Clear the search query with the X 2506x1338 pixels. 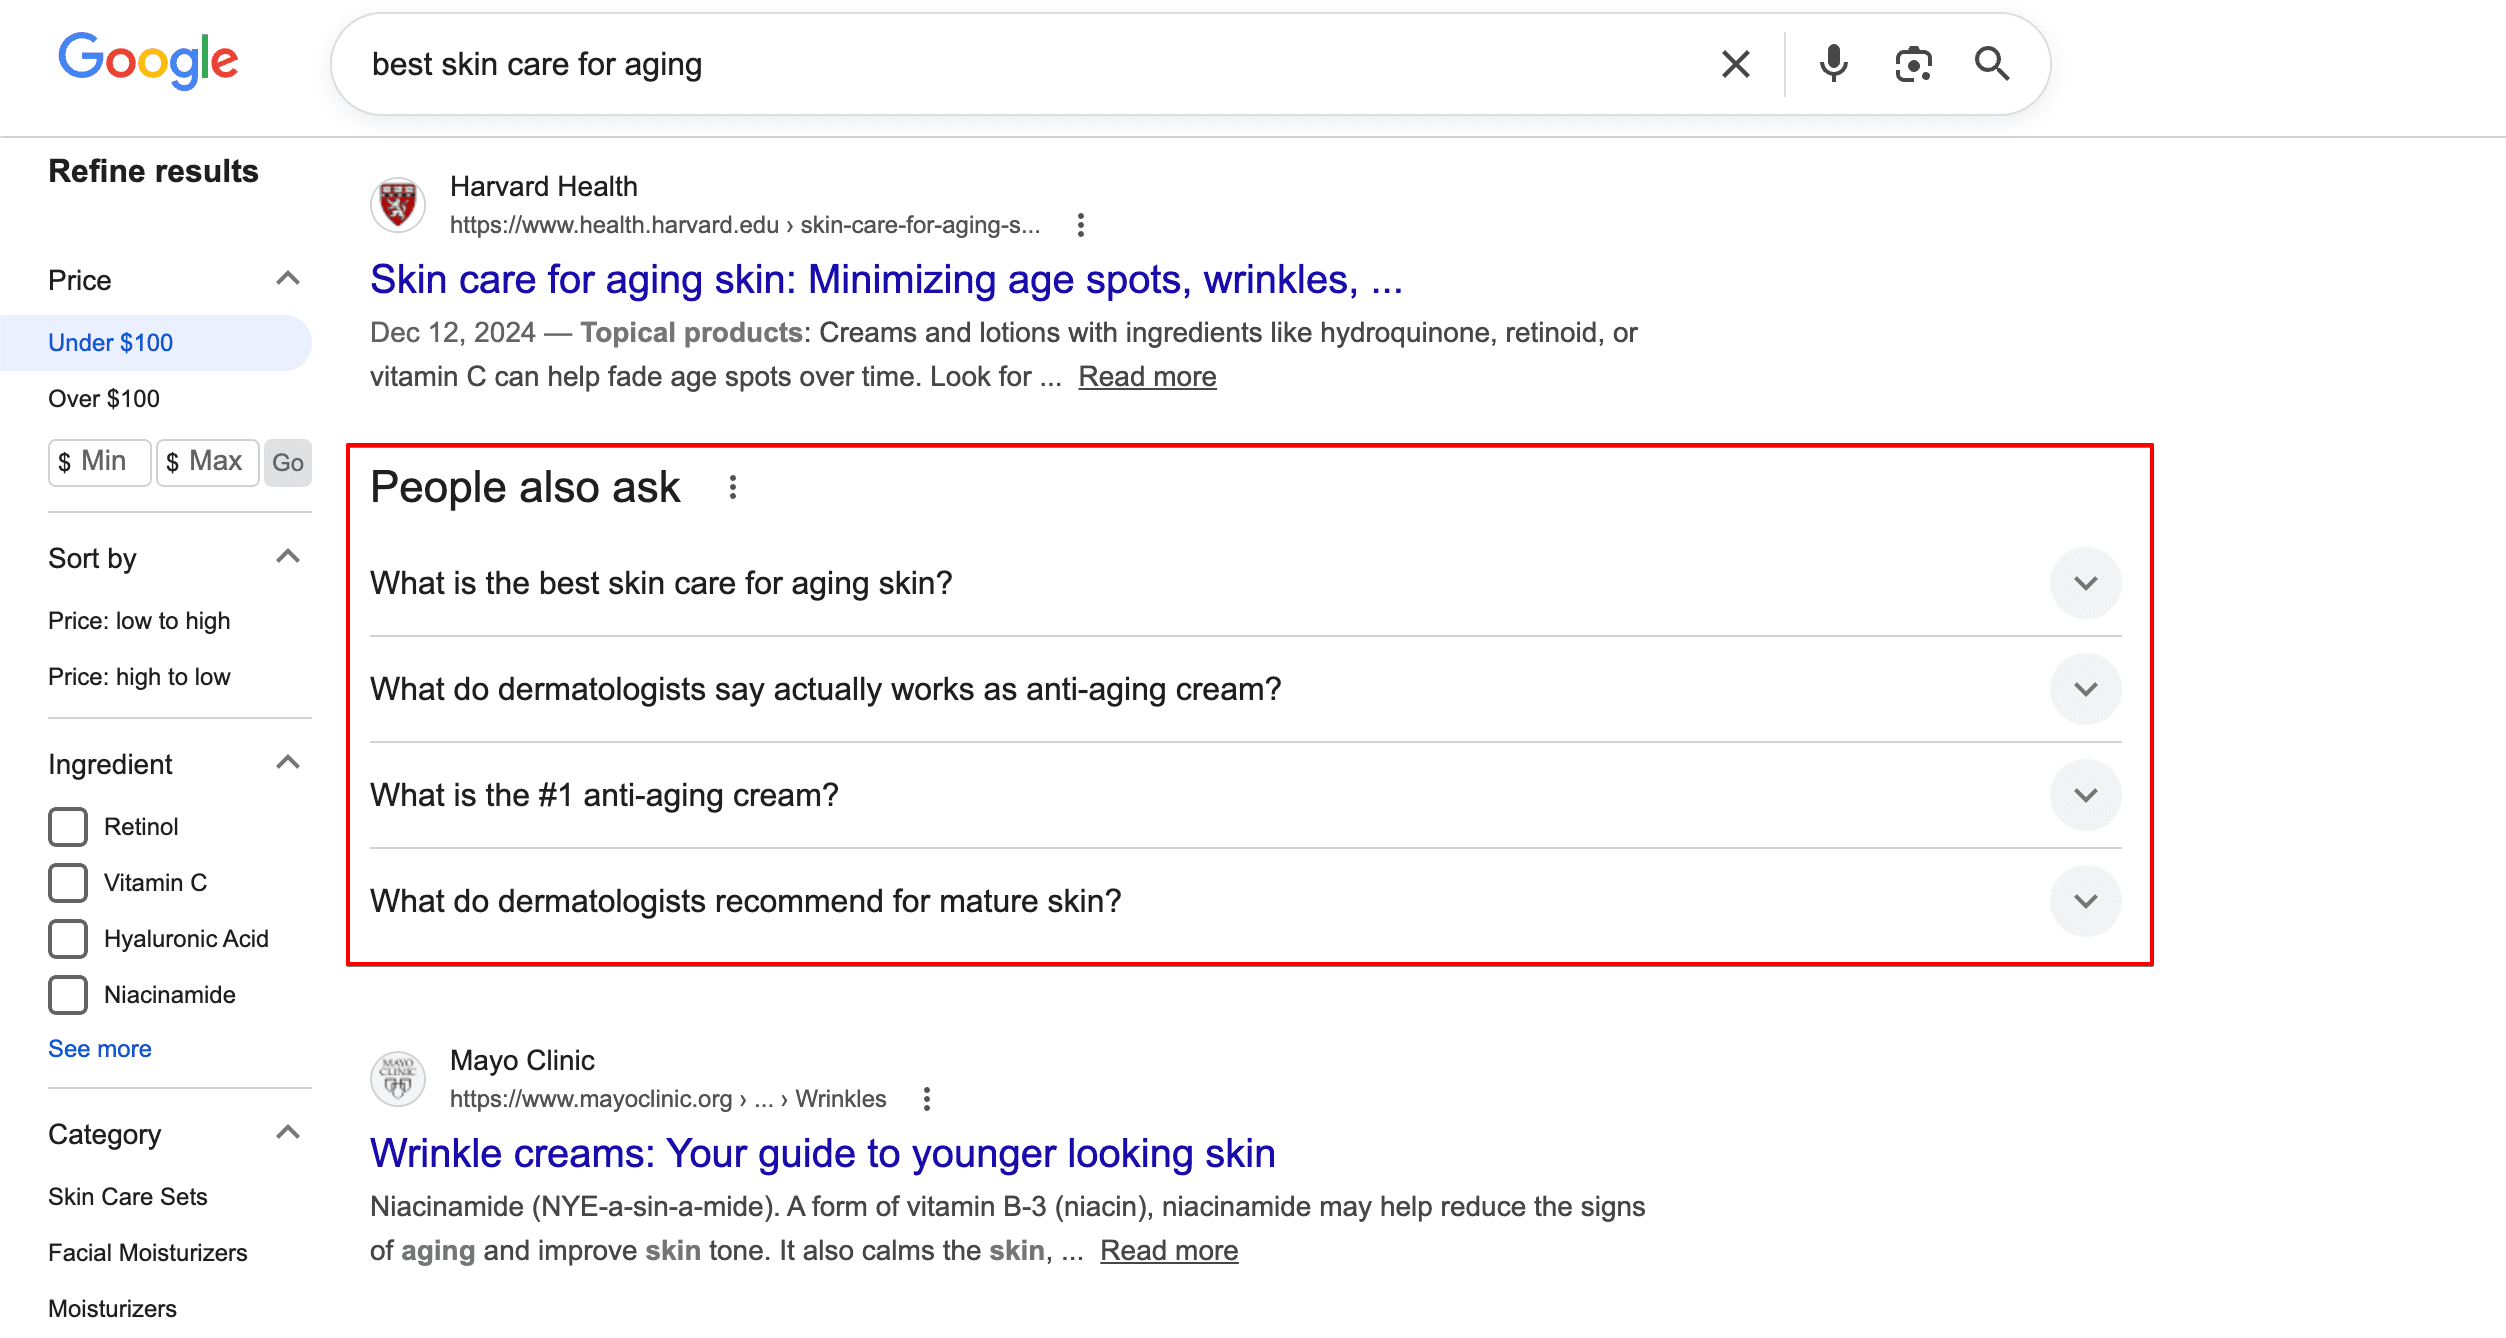(x=1735, y=63)
